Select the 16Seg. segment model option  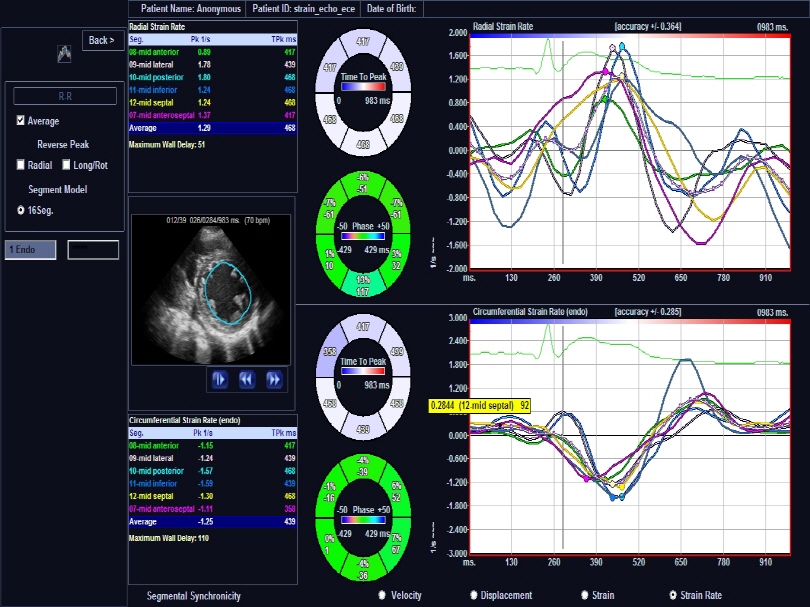[x=22, y=209]
